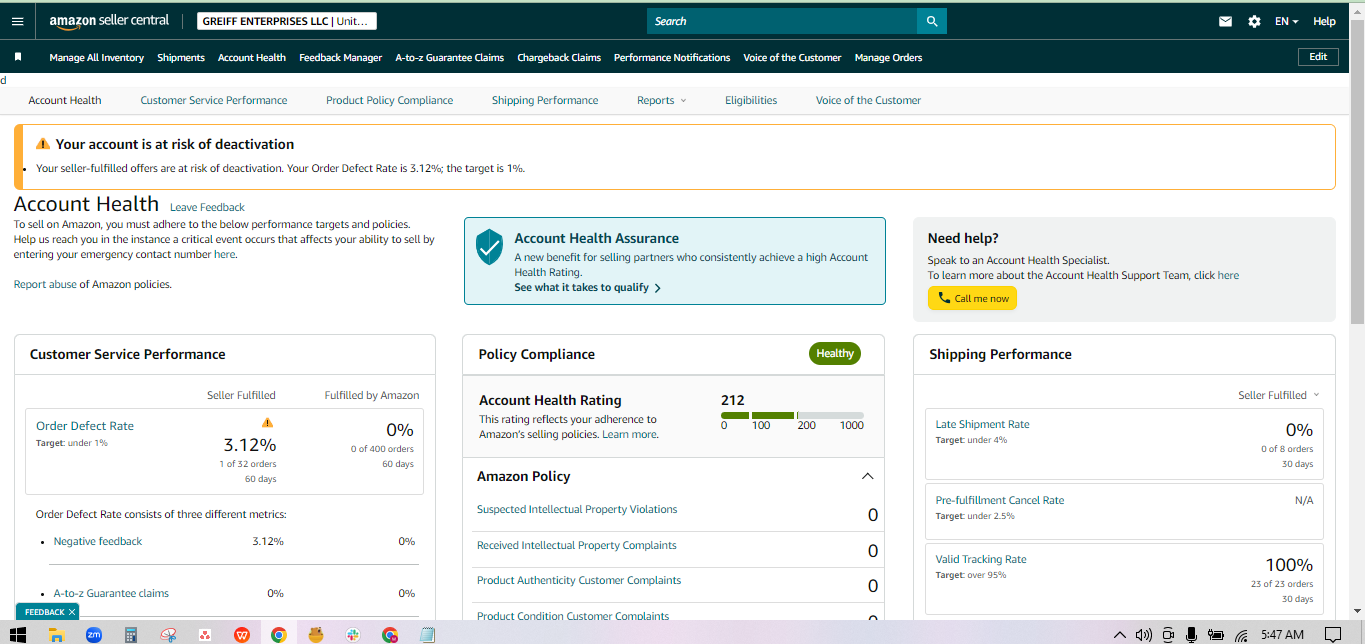Click the Report abuse link
1365x644 pixels.
pos(45,284)
